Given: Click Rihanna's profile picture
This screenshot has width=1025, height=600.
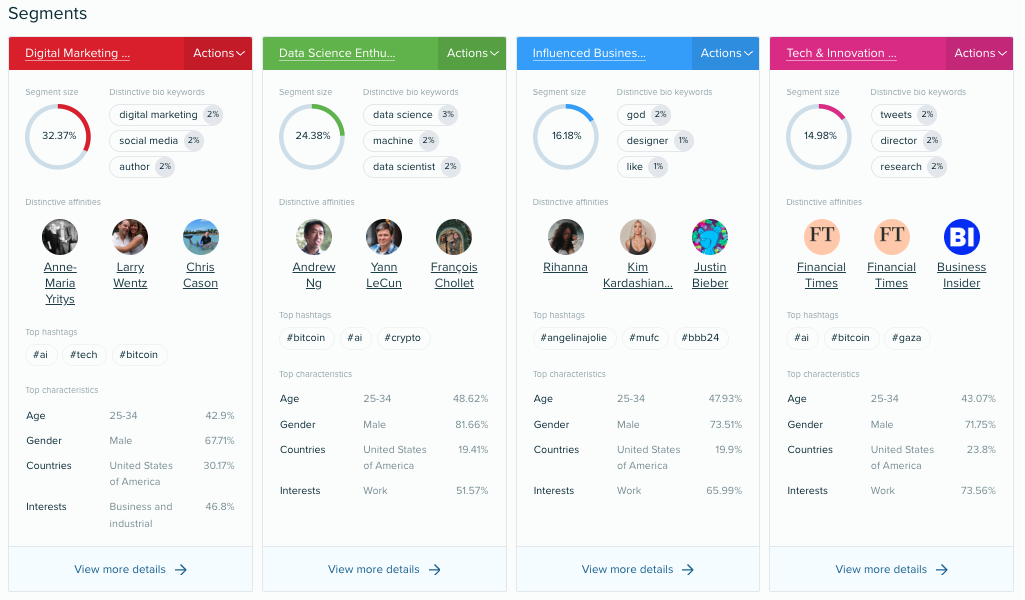Looking at the screenshot, I should 565,236.
